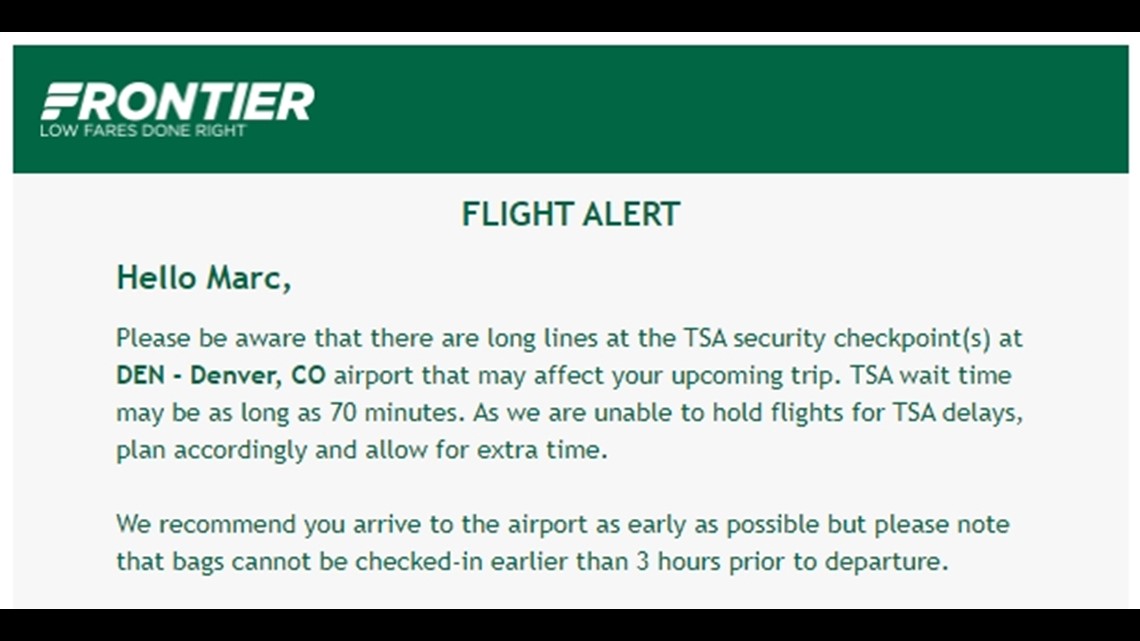
Task: Click the FLIGHT ALERT heading
Action: [571, 214]
